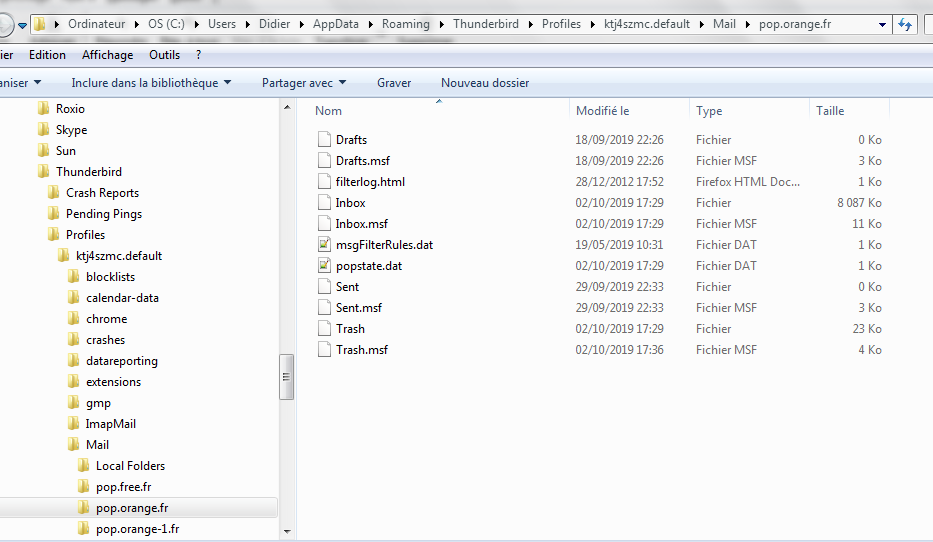Click the Inbox.msf file icon

pyautogui.click(x=324, y=224)
